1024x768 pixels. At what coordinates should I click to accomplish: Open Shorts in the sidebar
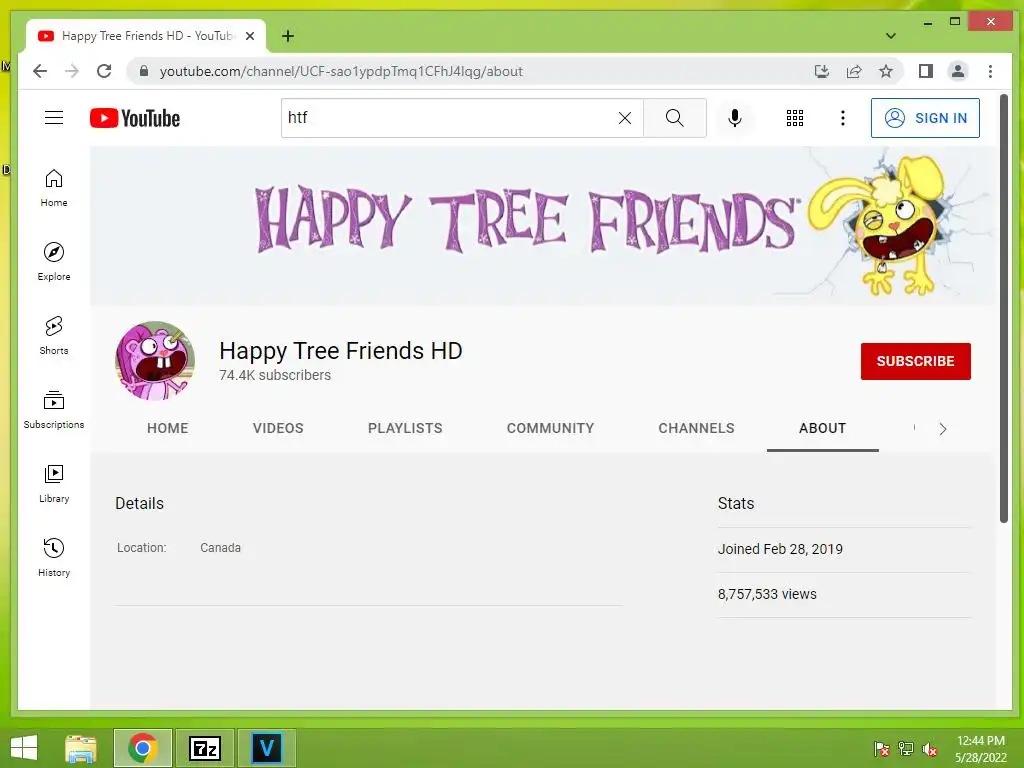54,336
